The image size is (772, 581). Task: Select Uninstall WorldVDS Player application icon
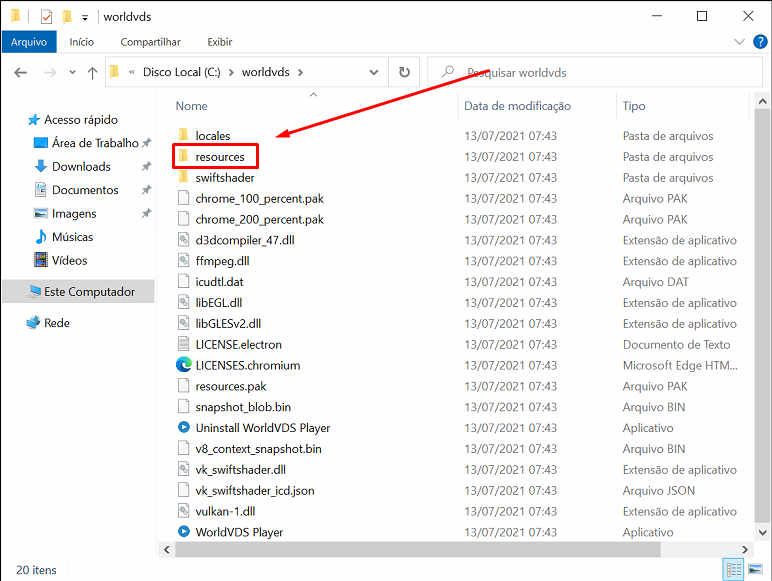[184, 427]
